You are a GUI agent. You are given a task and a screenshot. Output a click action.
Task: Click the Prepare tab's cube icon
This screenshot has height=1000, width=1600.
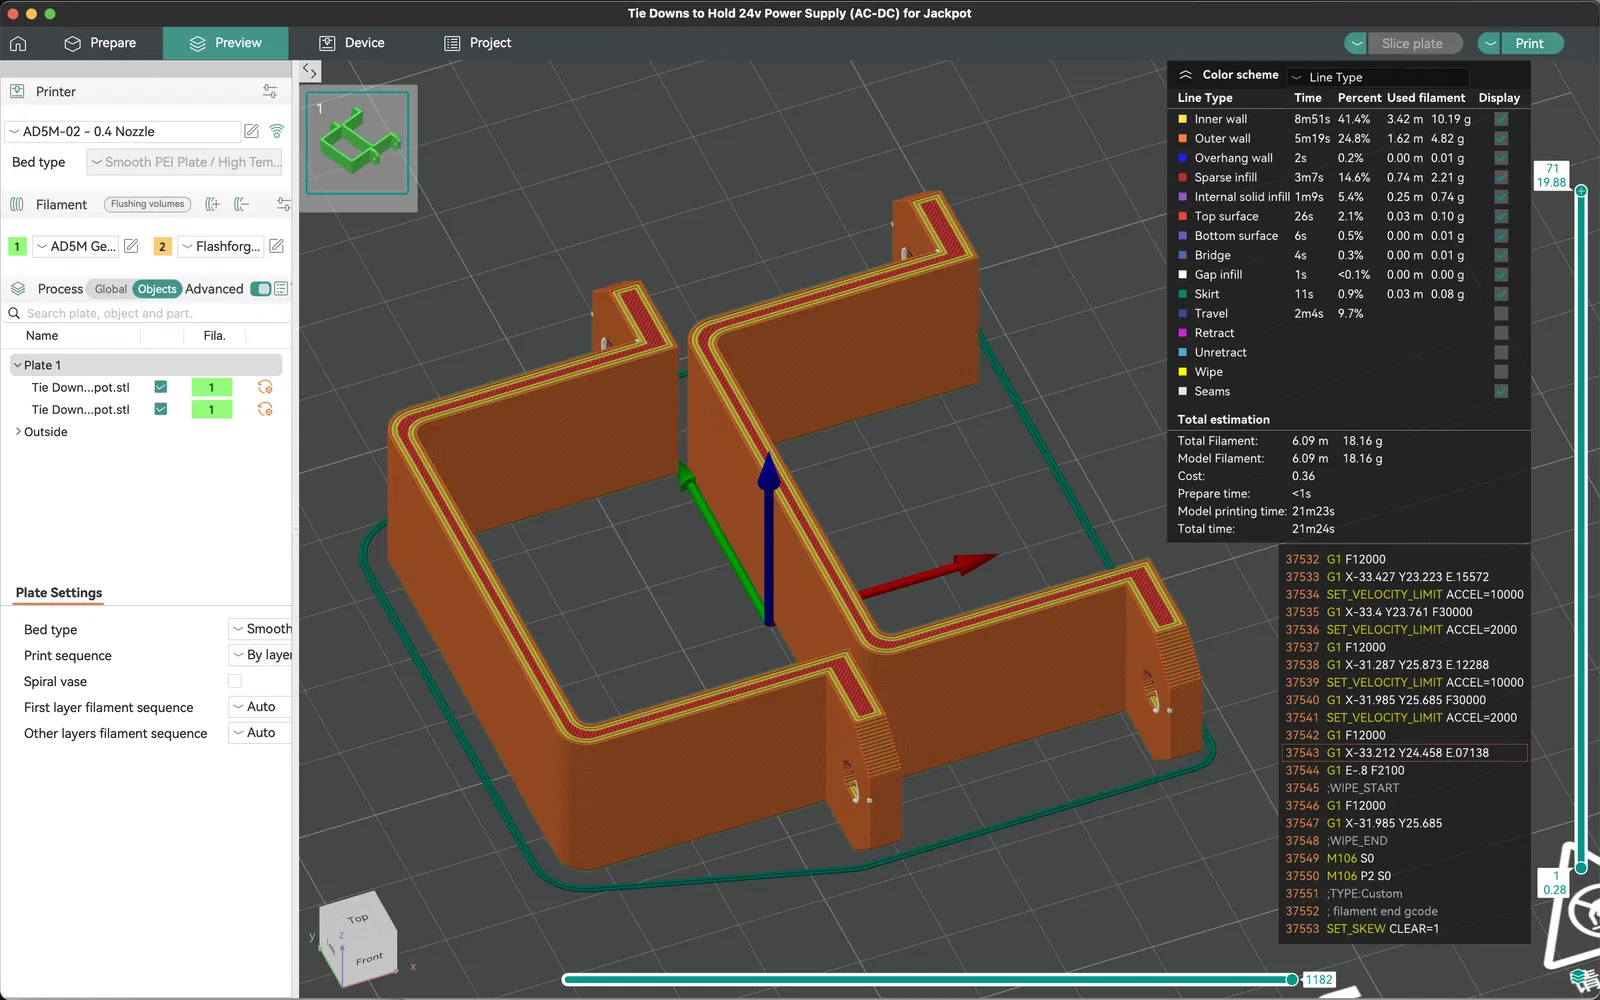point(72,43)
